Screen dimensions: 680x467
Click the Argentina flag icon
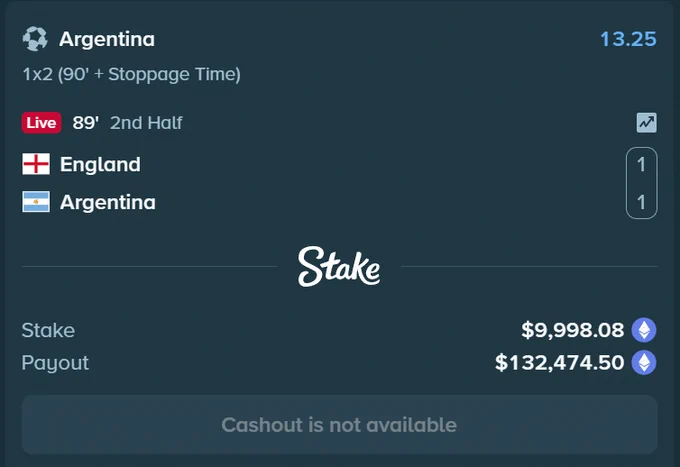[x=36, y=202]
